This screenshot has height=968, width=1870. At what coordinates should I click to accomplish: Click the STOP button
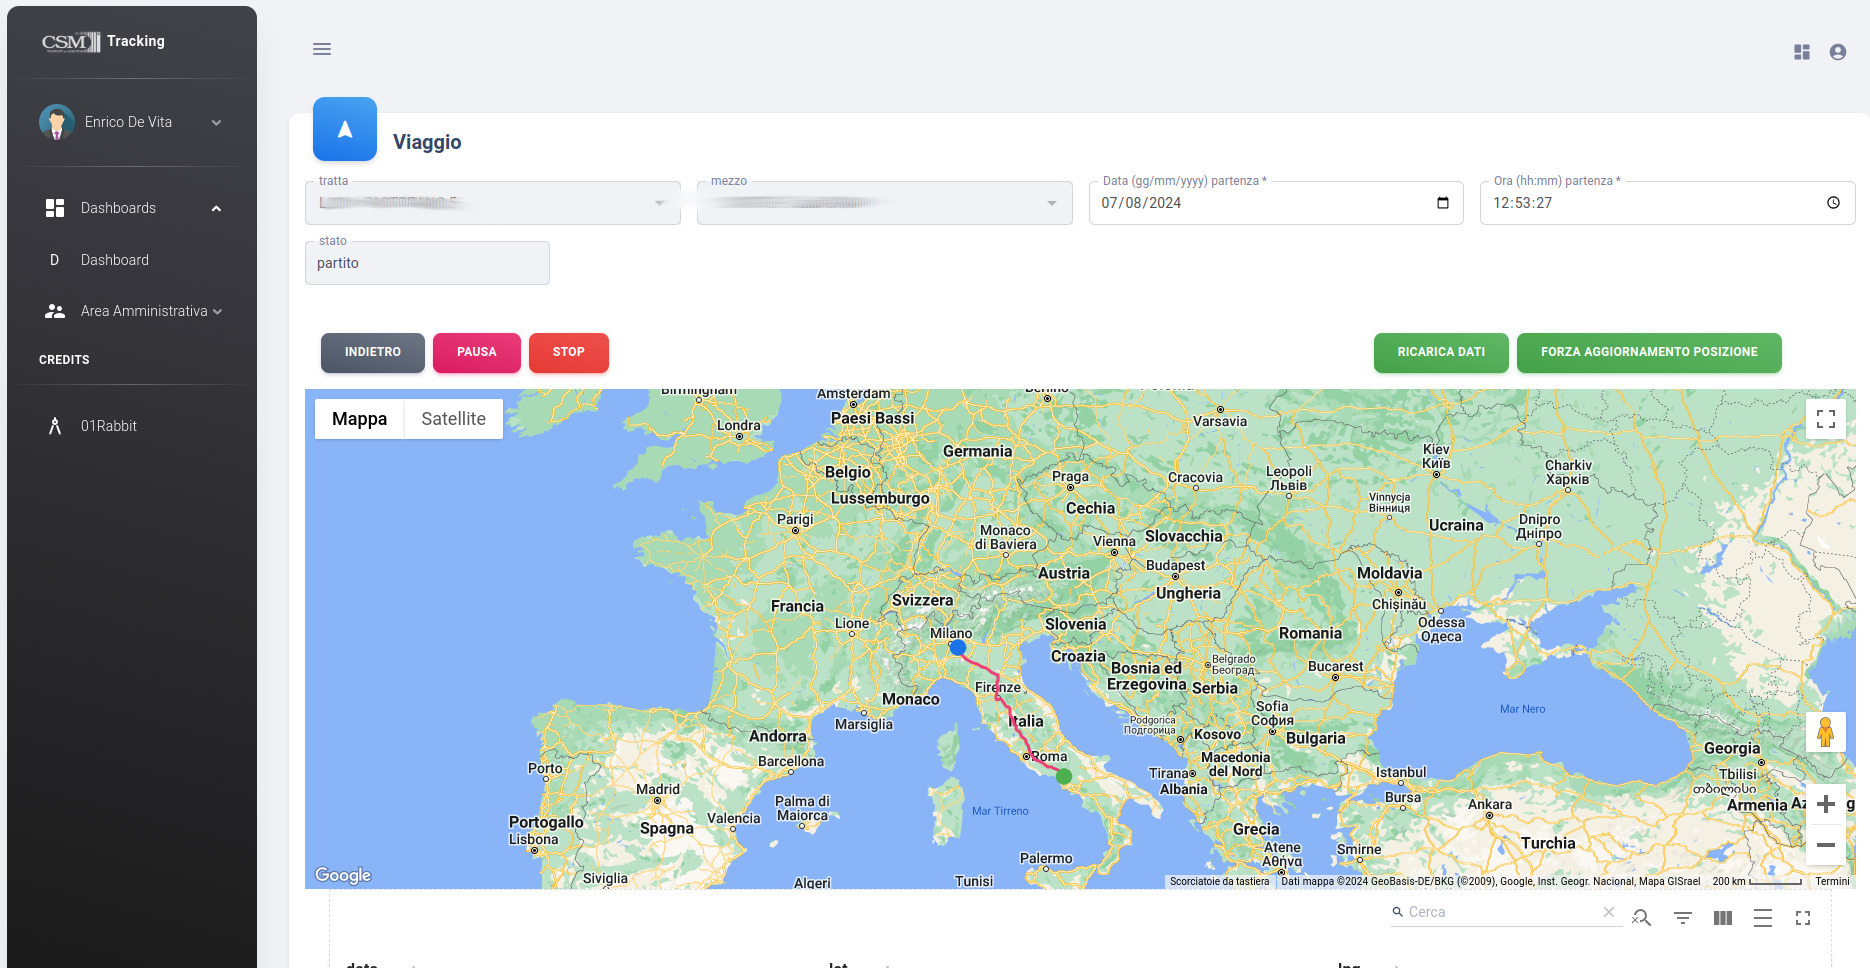click(569, 352)
